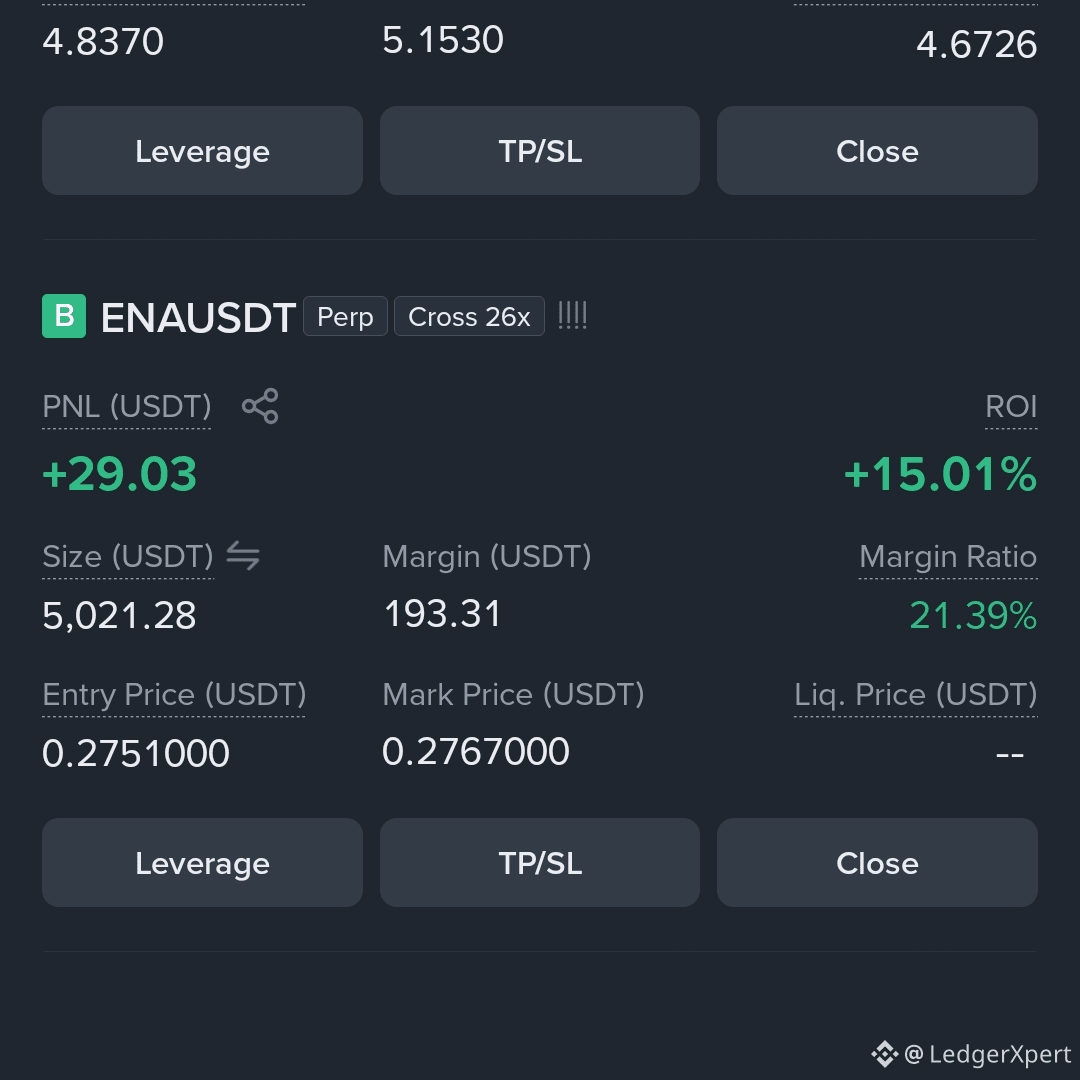Open the four-bar ADL indicator next to Cross 26x
Image resolution: width=1080 pixels, height=1080 pixels.
(572, 315)
